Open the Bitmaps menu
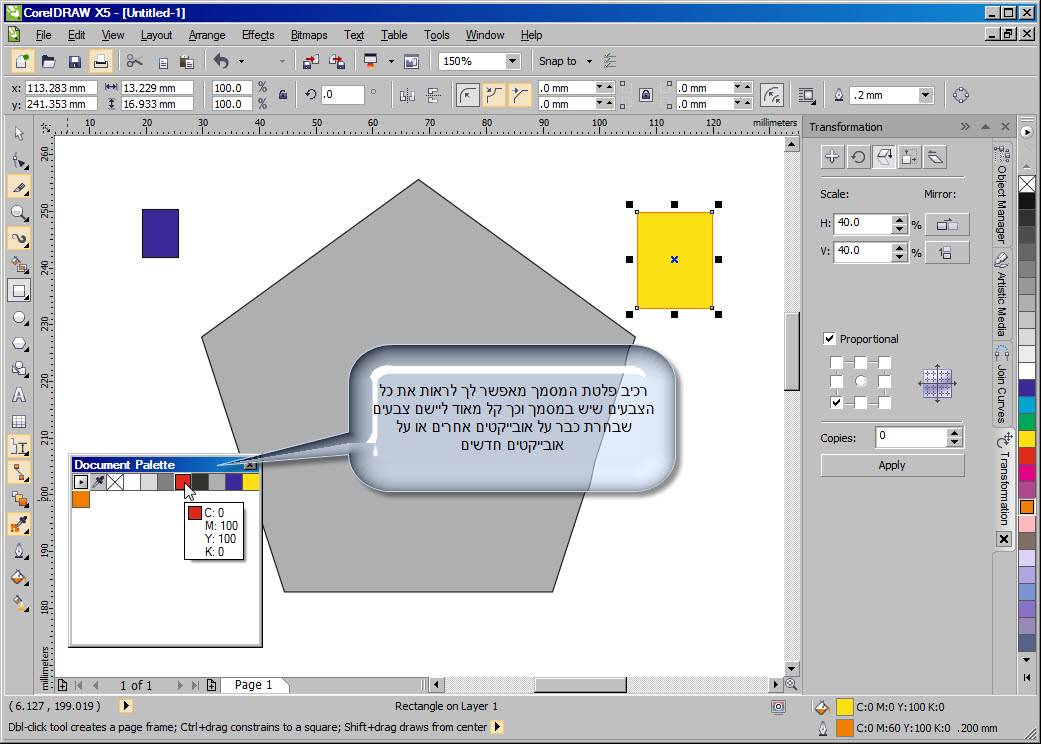The image size is (1041, 744). [309, 35]
